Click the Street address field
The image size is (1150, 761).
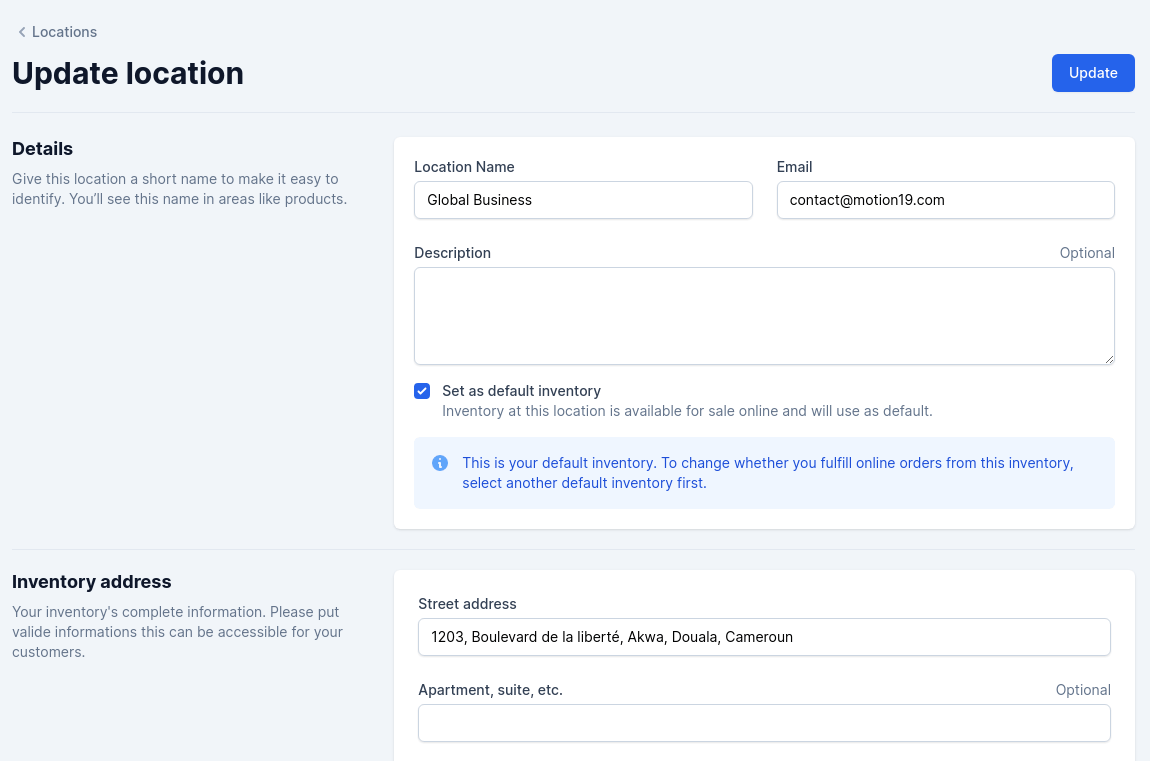pos(764,637)
